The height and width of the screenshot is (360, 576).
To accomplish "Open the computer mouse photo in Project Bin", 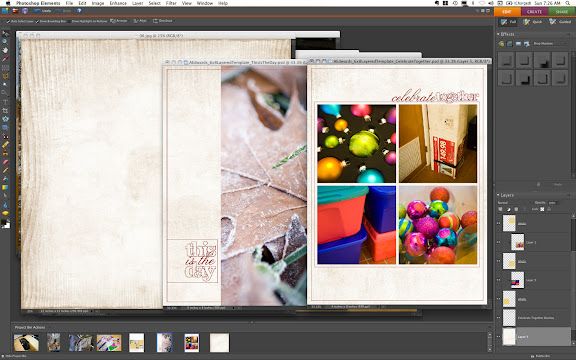I will (x=26, y=342).
